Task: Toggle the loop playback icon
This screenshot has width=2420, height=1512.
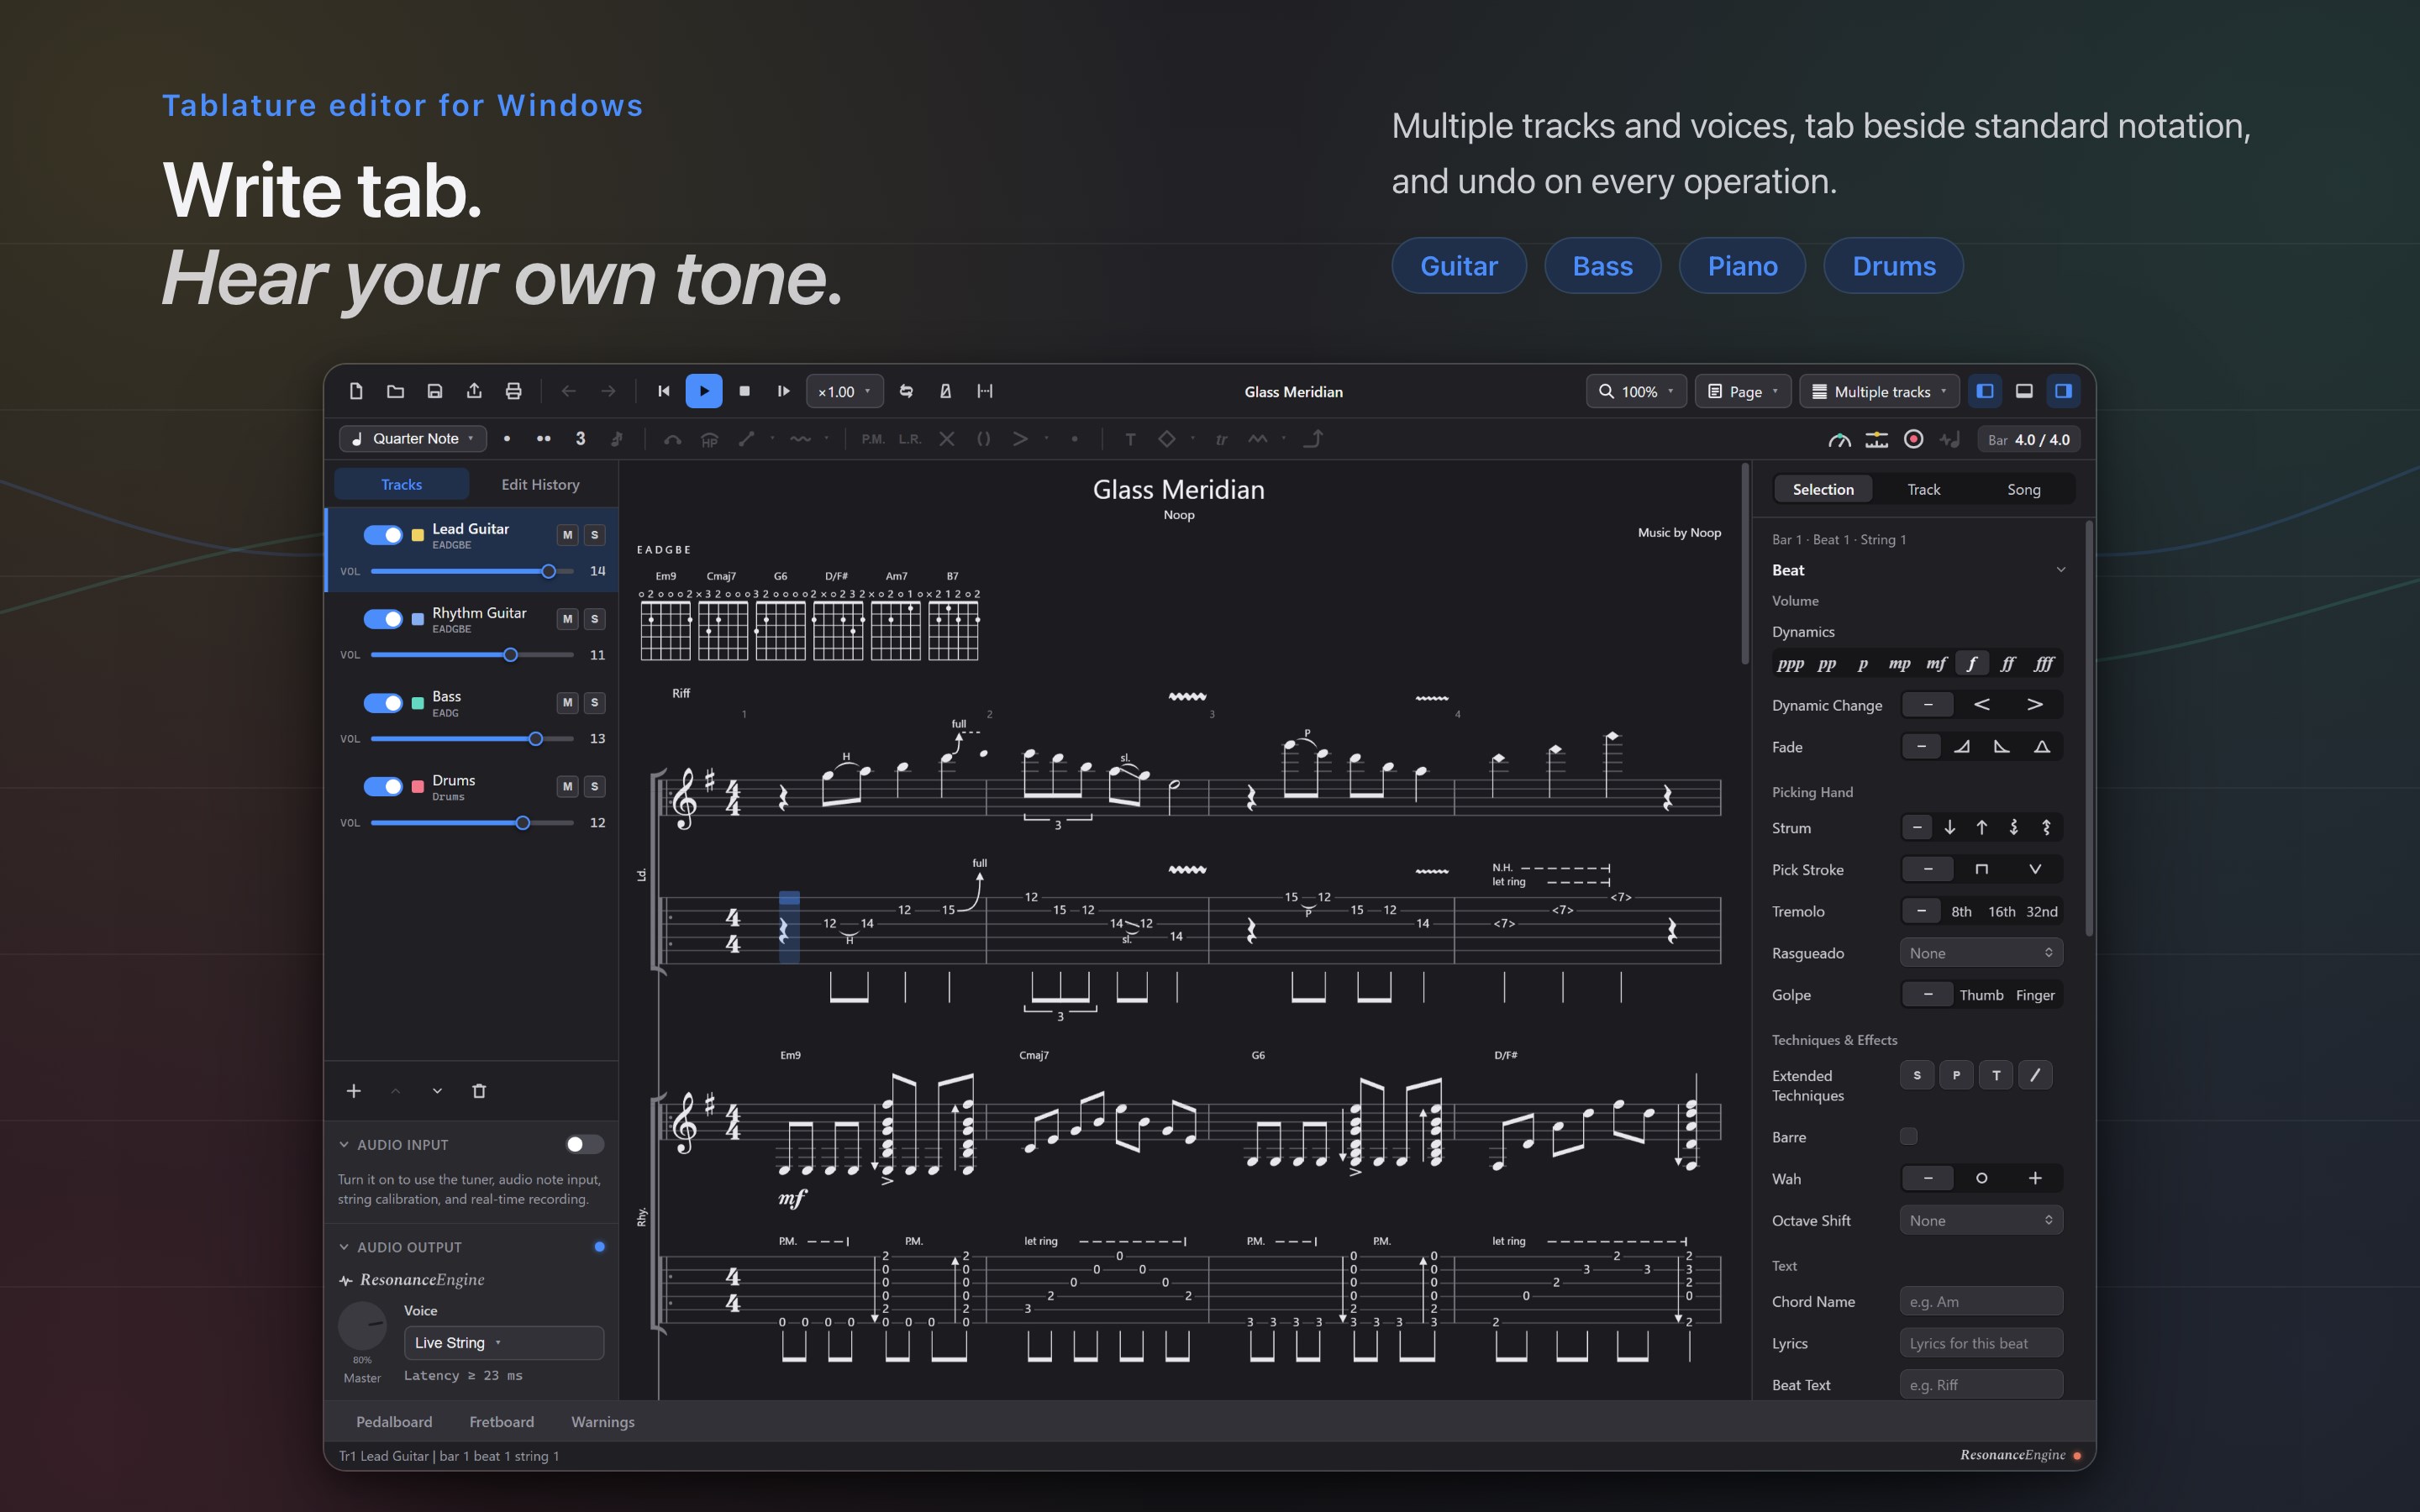Action: 906,391
